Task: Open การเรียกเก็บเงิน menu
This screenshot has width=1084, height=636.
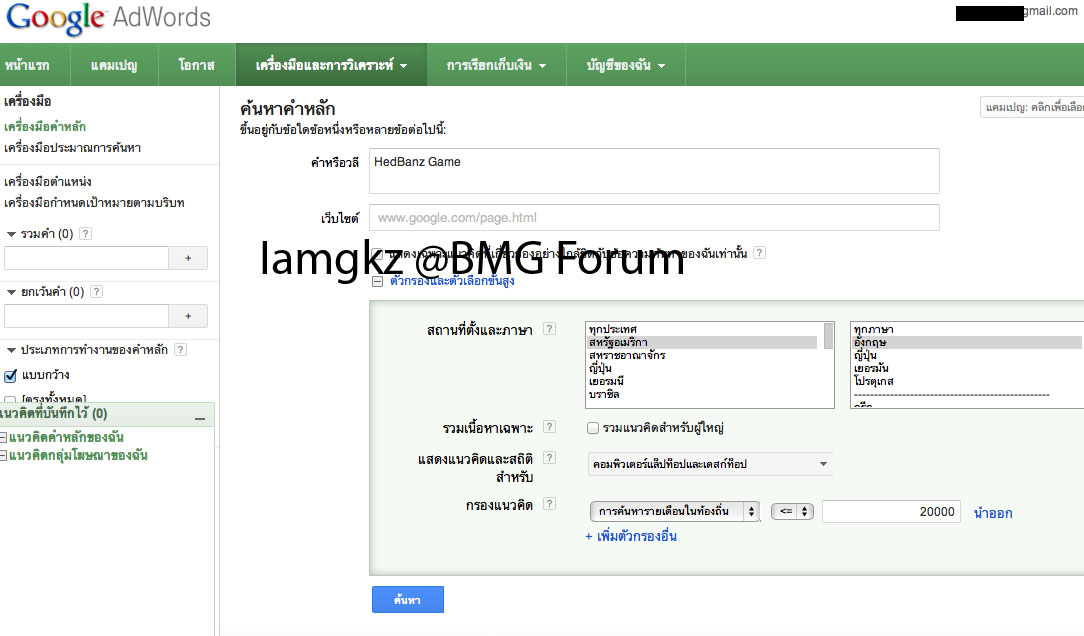Action: (x=496, y=65)
